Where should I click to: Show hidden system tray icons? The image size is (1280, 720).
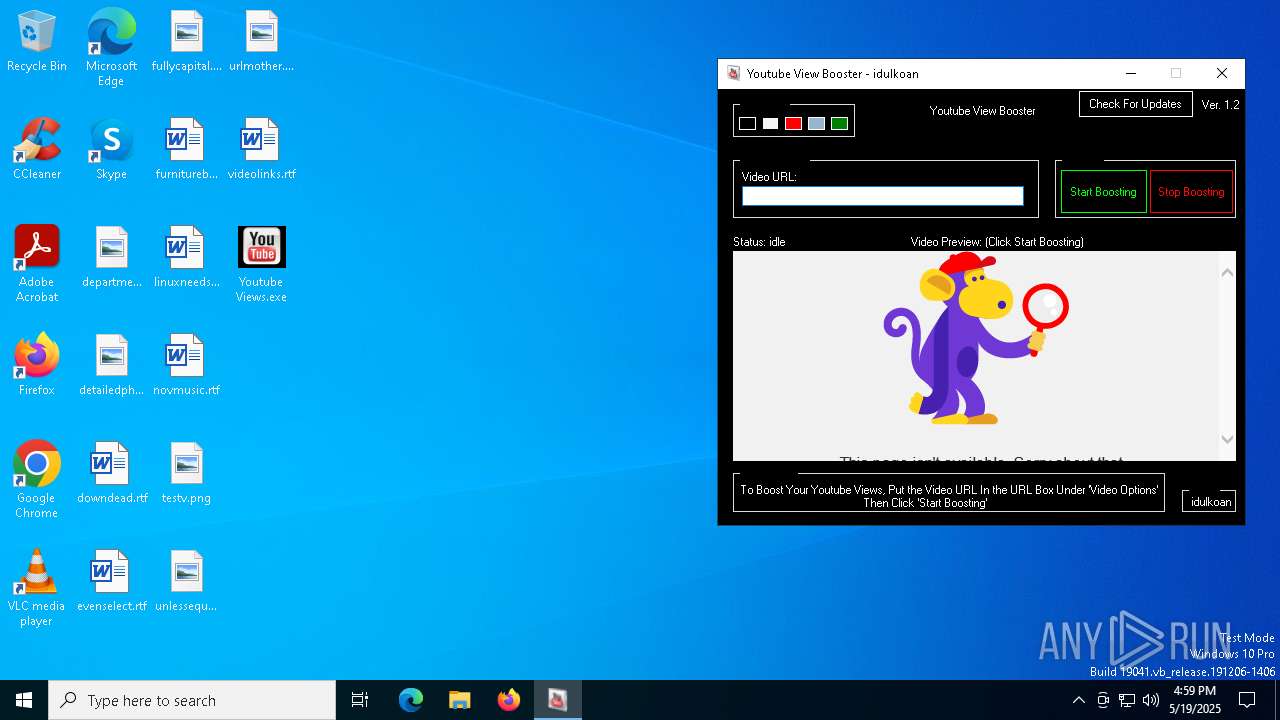pyautogui.click(x=1078, y=700)
